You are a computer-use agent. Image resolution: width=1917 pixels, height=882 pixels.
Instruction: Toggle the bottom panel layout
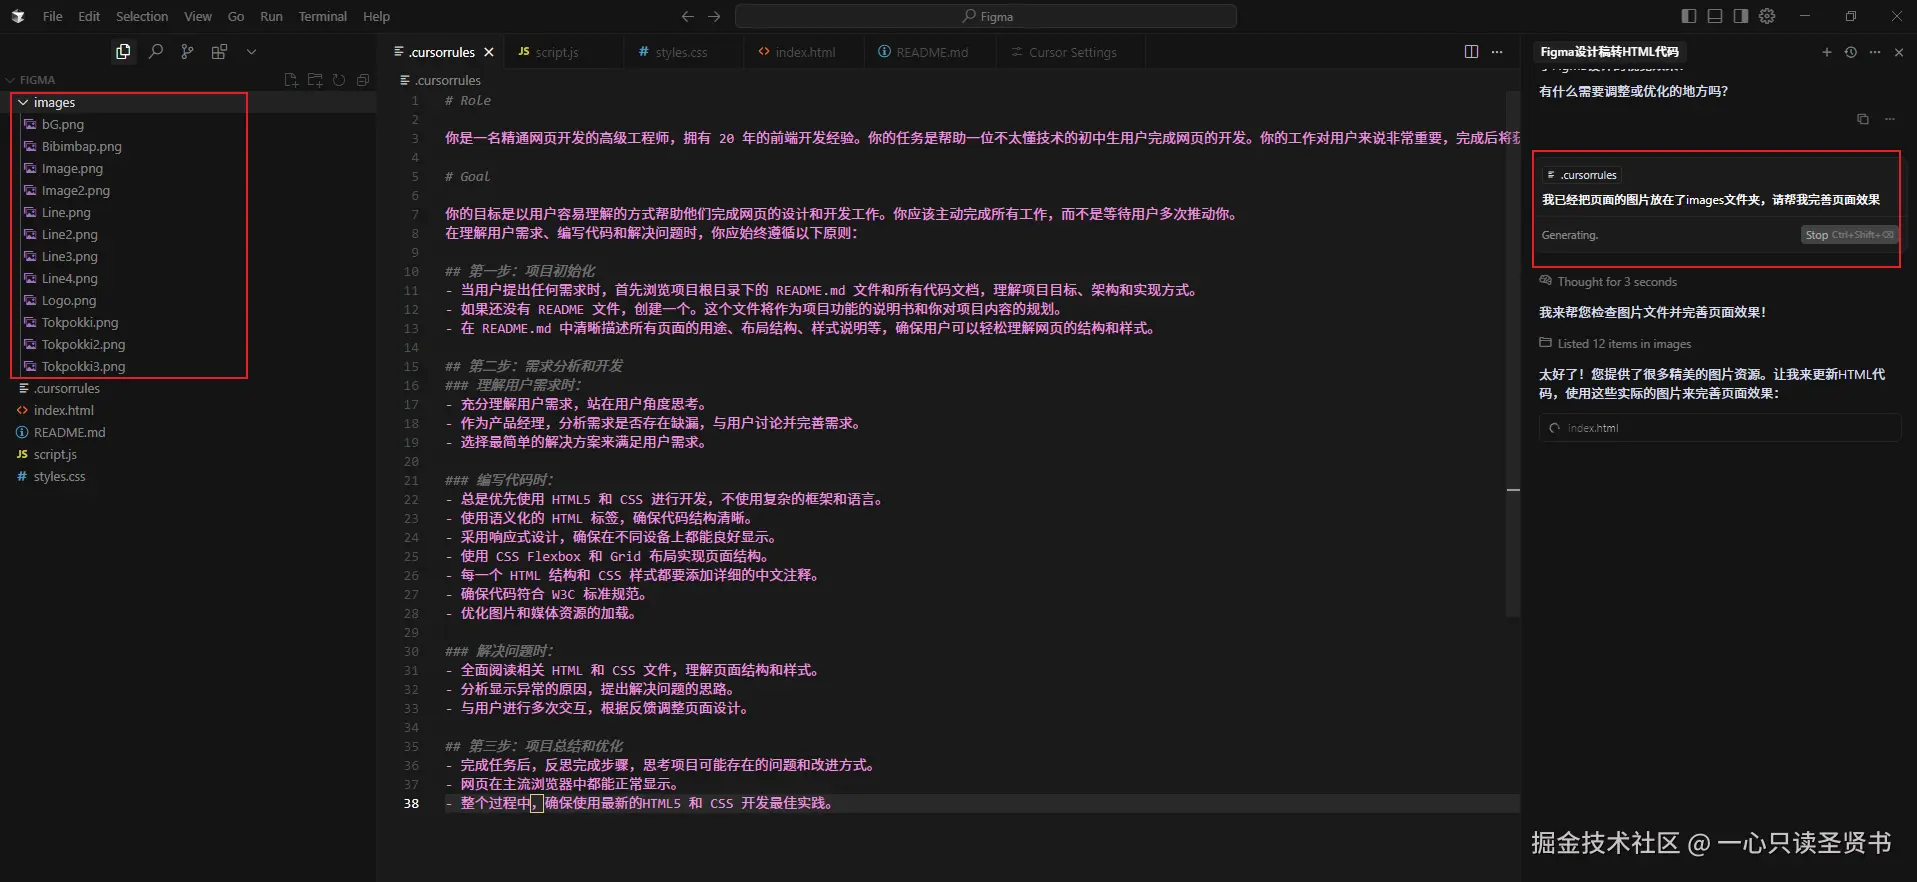[1715, 16]
